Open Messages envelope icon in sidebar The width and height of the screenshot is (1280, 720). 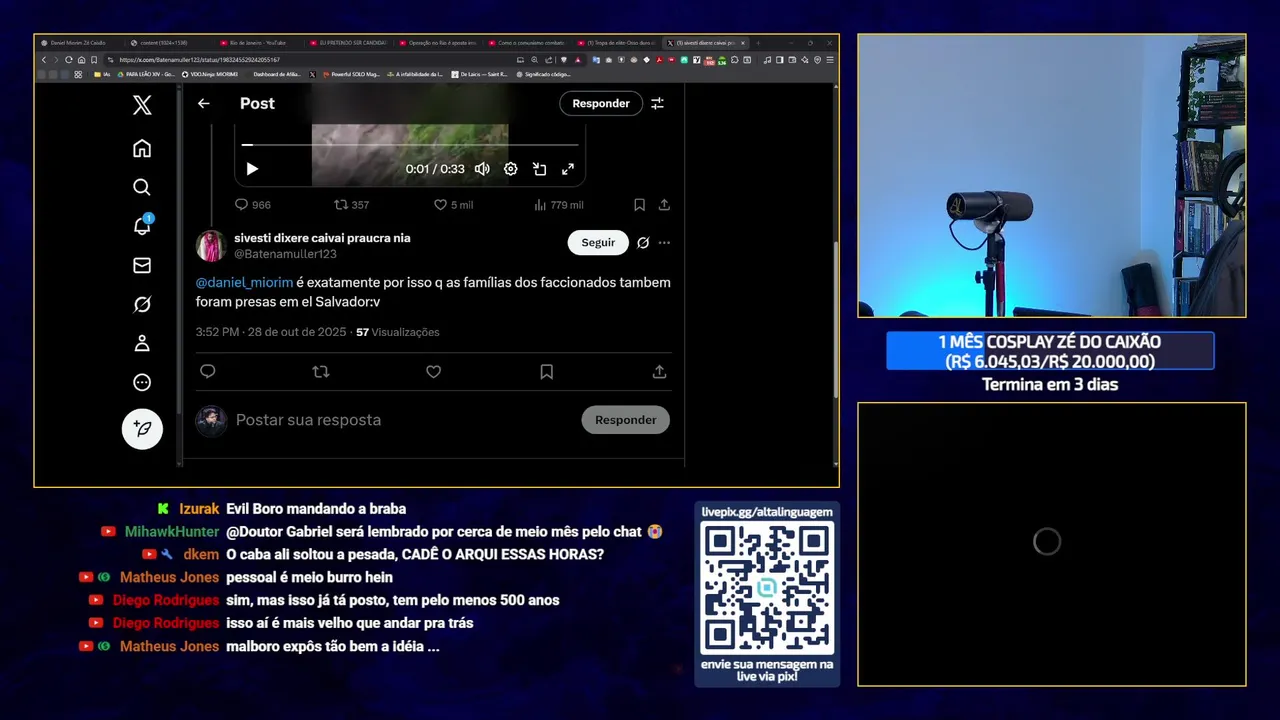[x=142, y=265]
